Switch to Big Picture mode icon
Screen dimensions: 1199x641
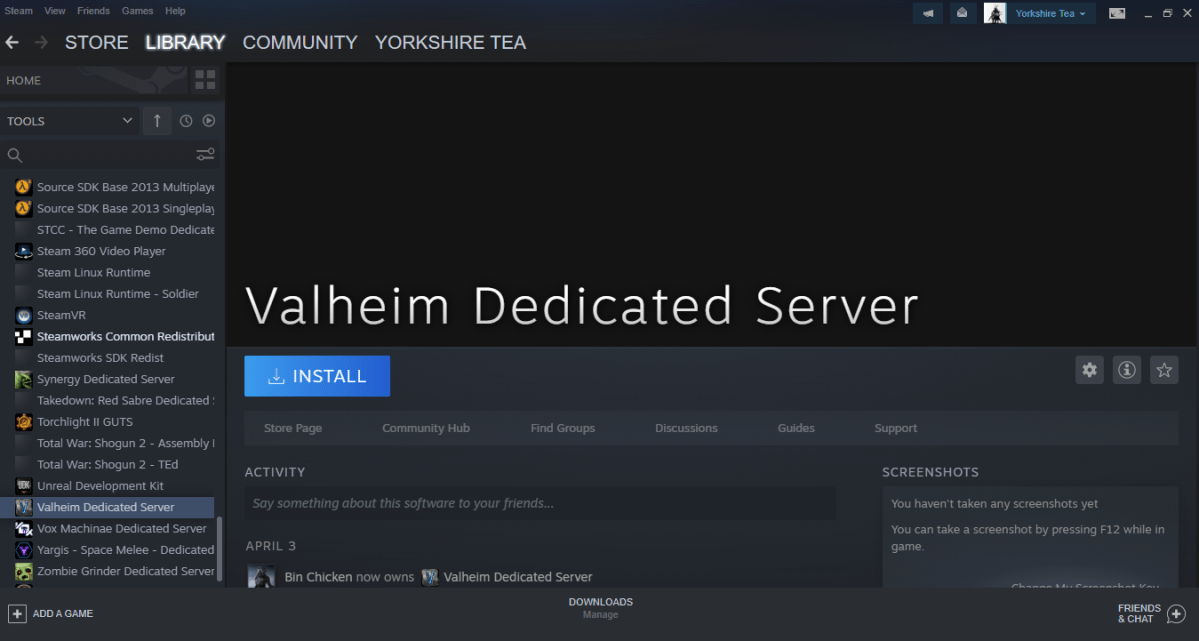pyautogui.click(x=1117, y=13)
